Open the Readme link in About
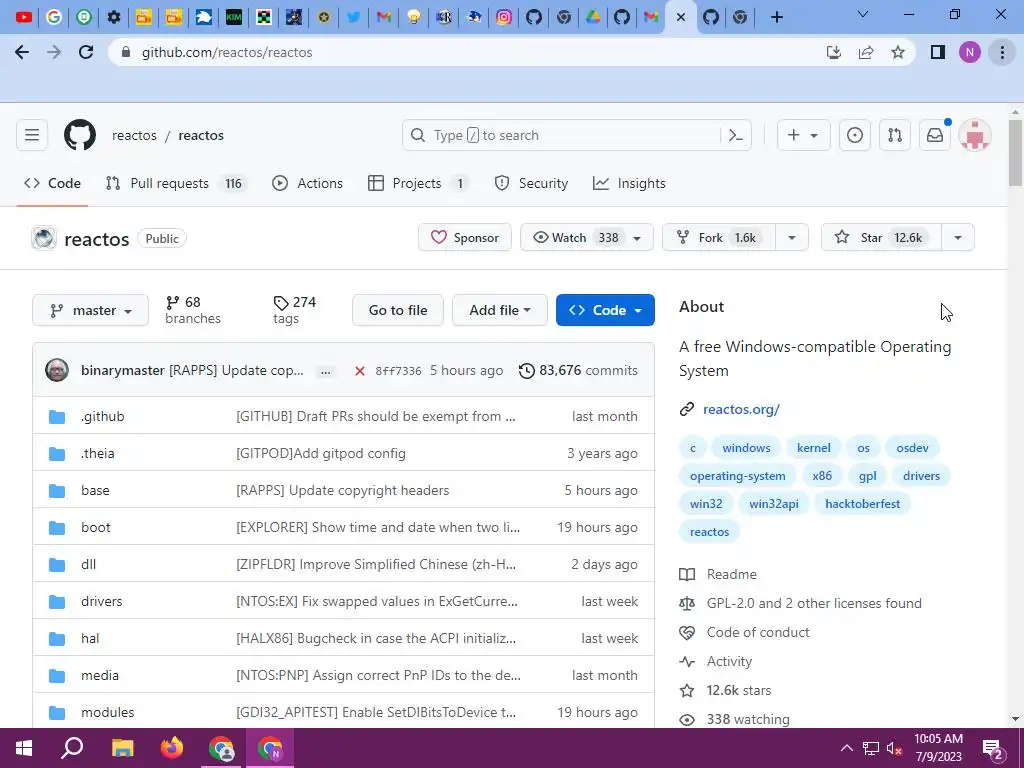 [731, 575]
